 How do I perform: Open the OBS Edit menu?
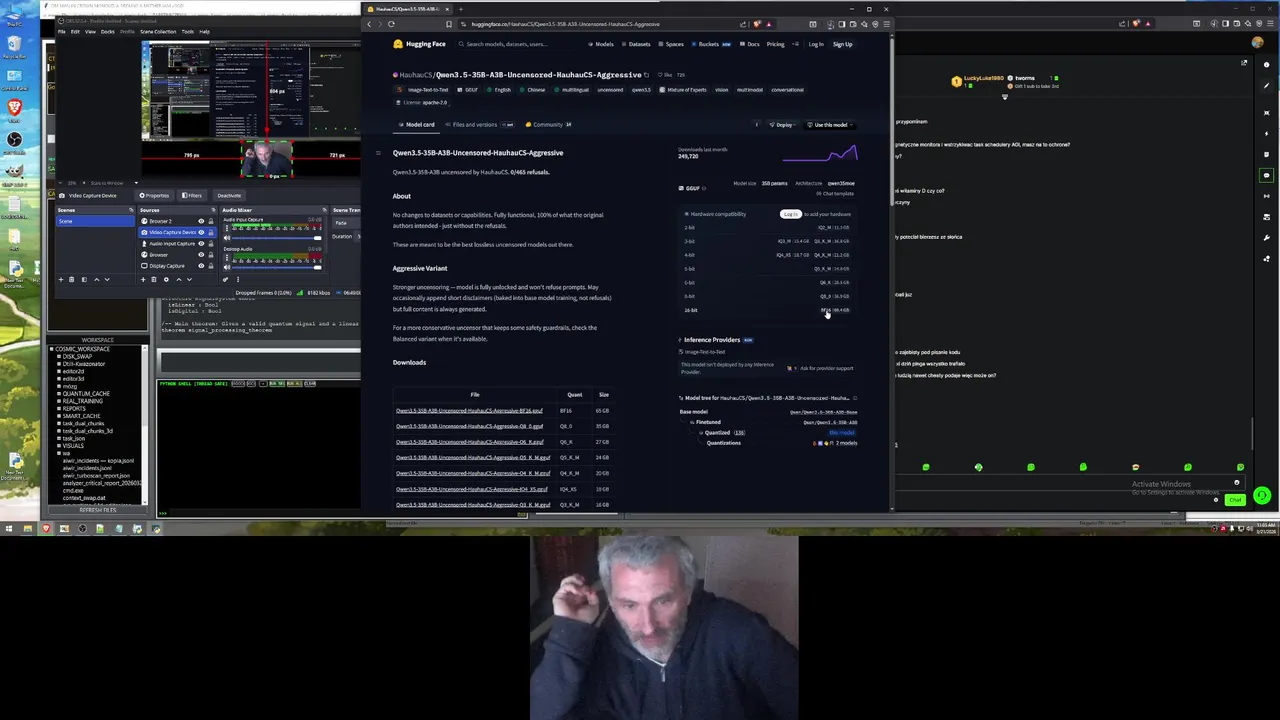coord(75,31)
